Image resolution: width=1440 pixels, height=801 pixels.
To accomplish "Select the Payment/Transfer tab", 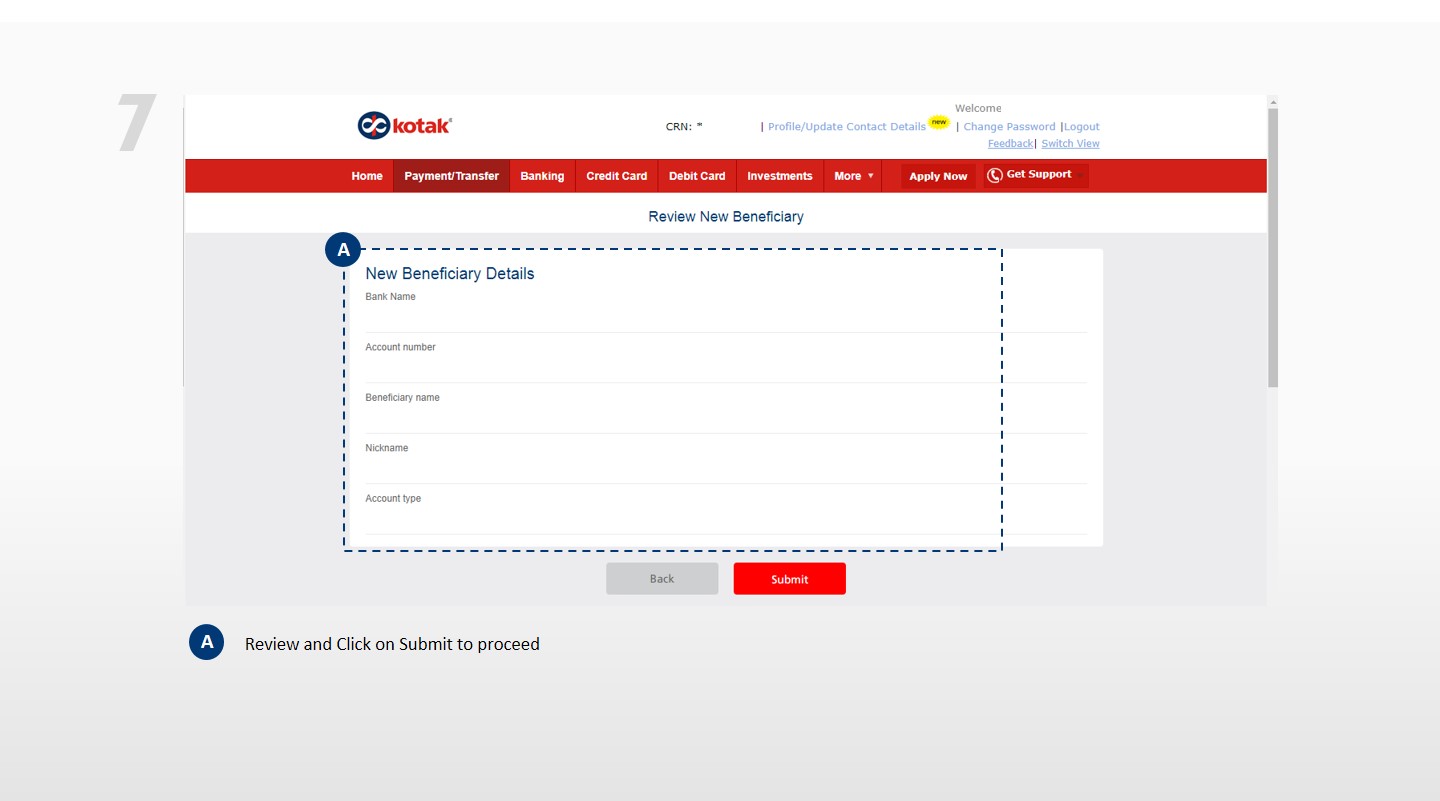I will [451, 176].
